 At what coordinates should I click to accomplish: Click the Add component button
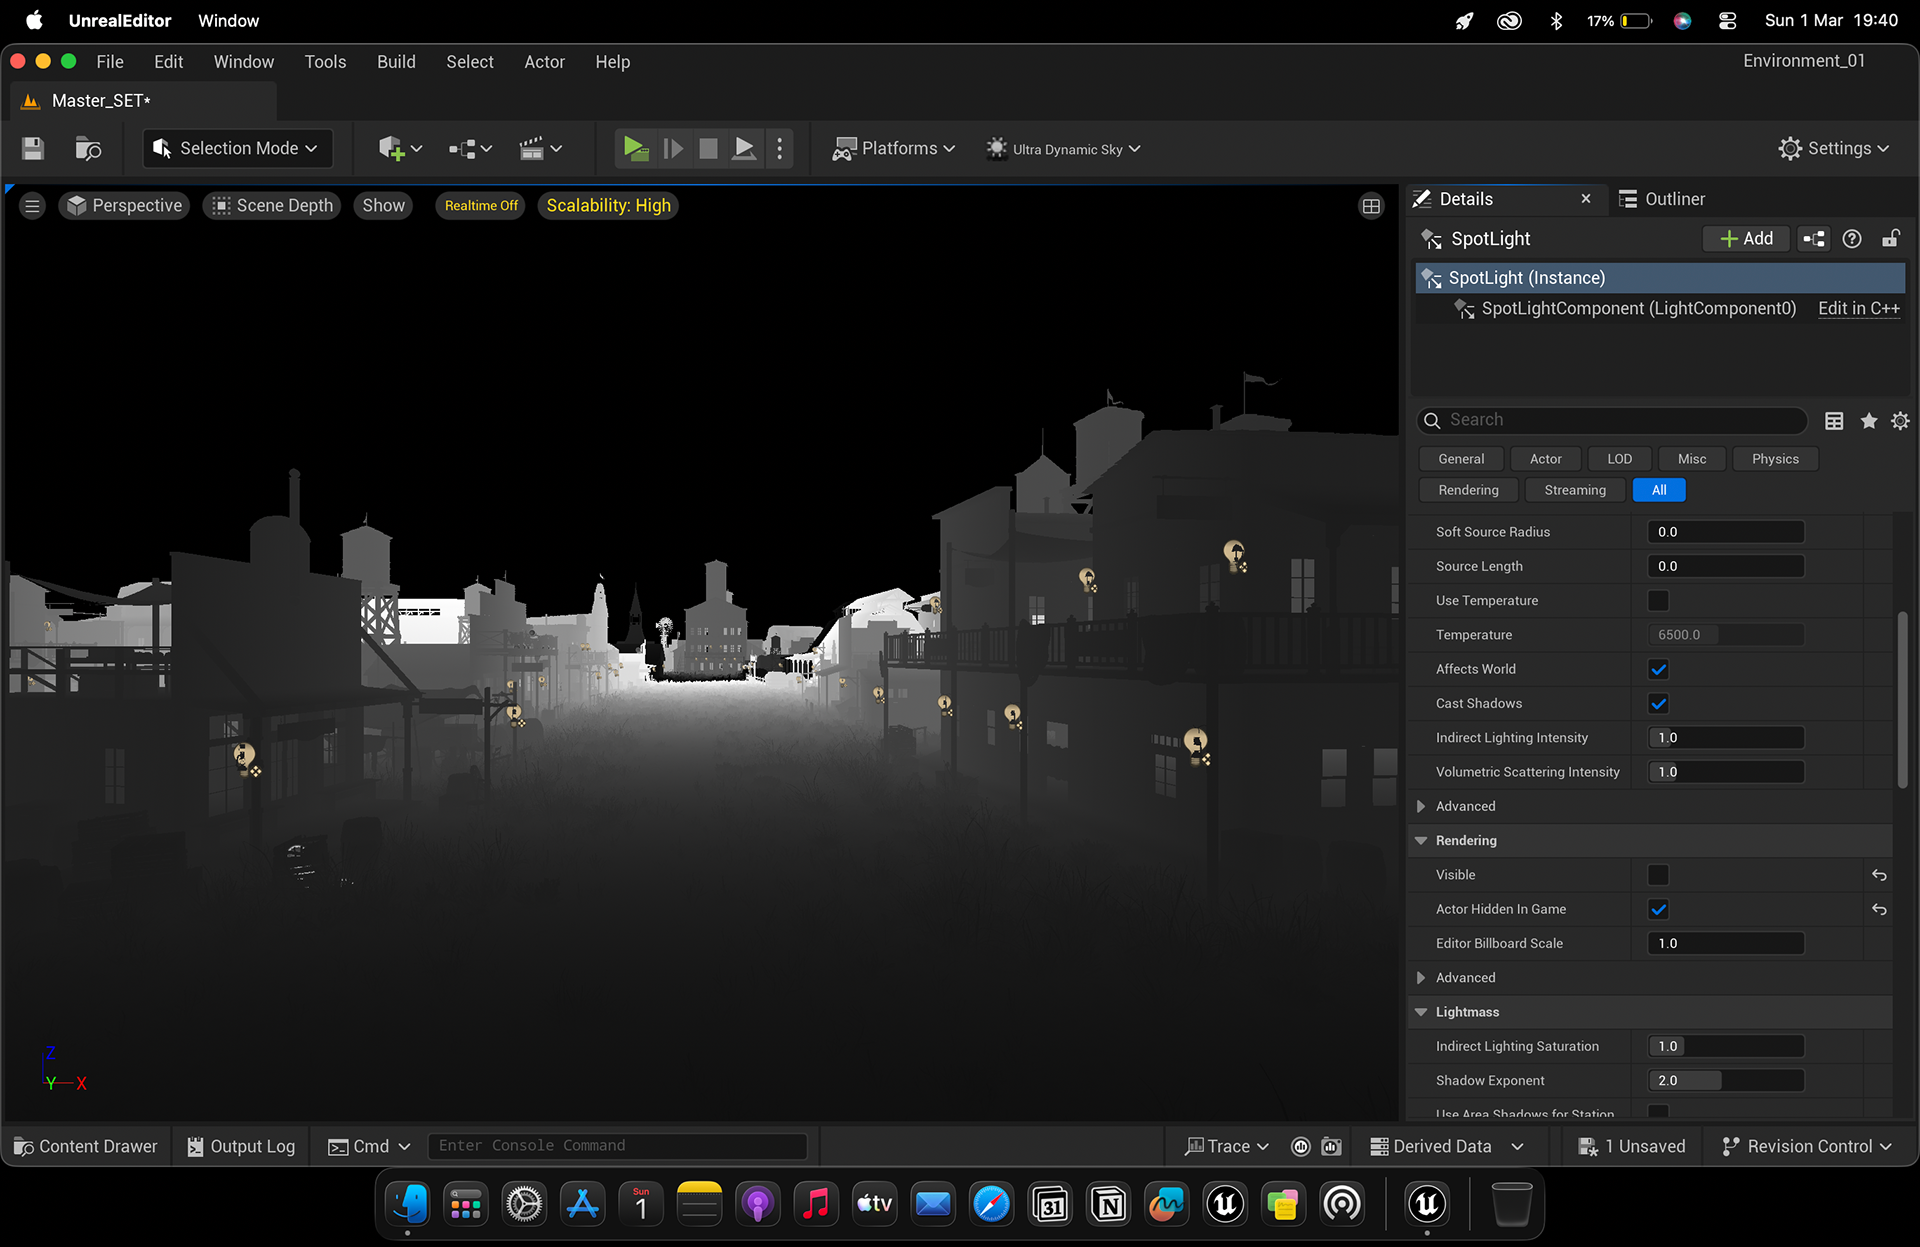(1746, 239)
